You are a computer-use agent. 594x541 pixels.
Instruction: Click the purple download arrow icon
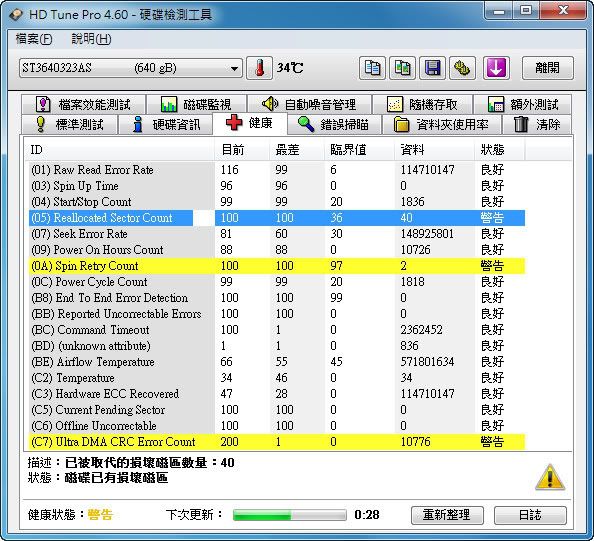tap(496, 68)
